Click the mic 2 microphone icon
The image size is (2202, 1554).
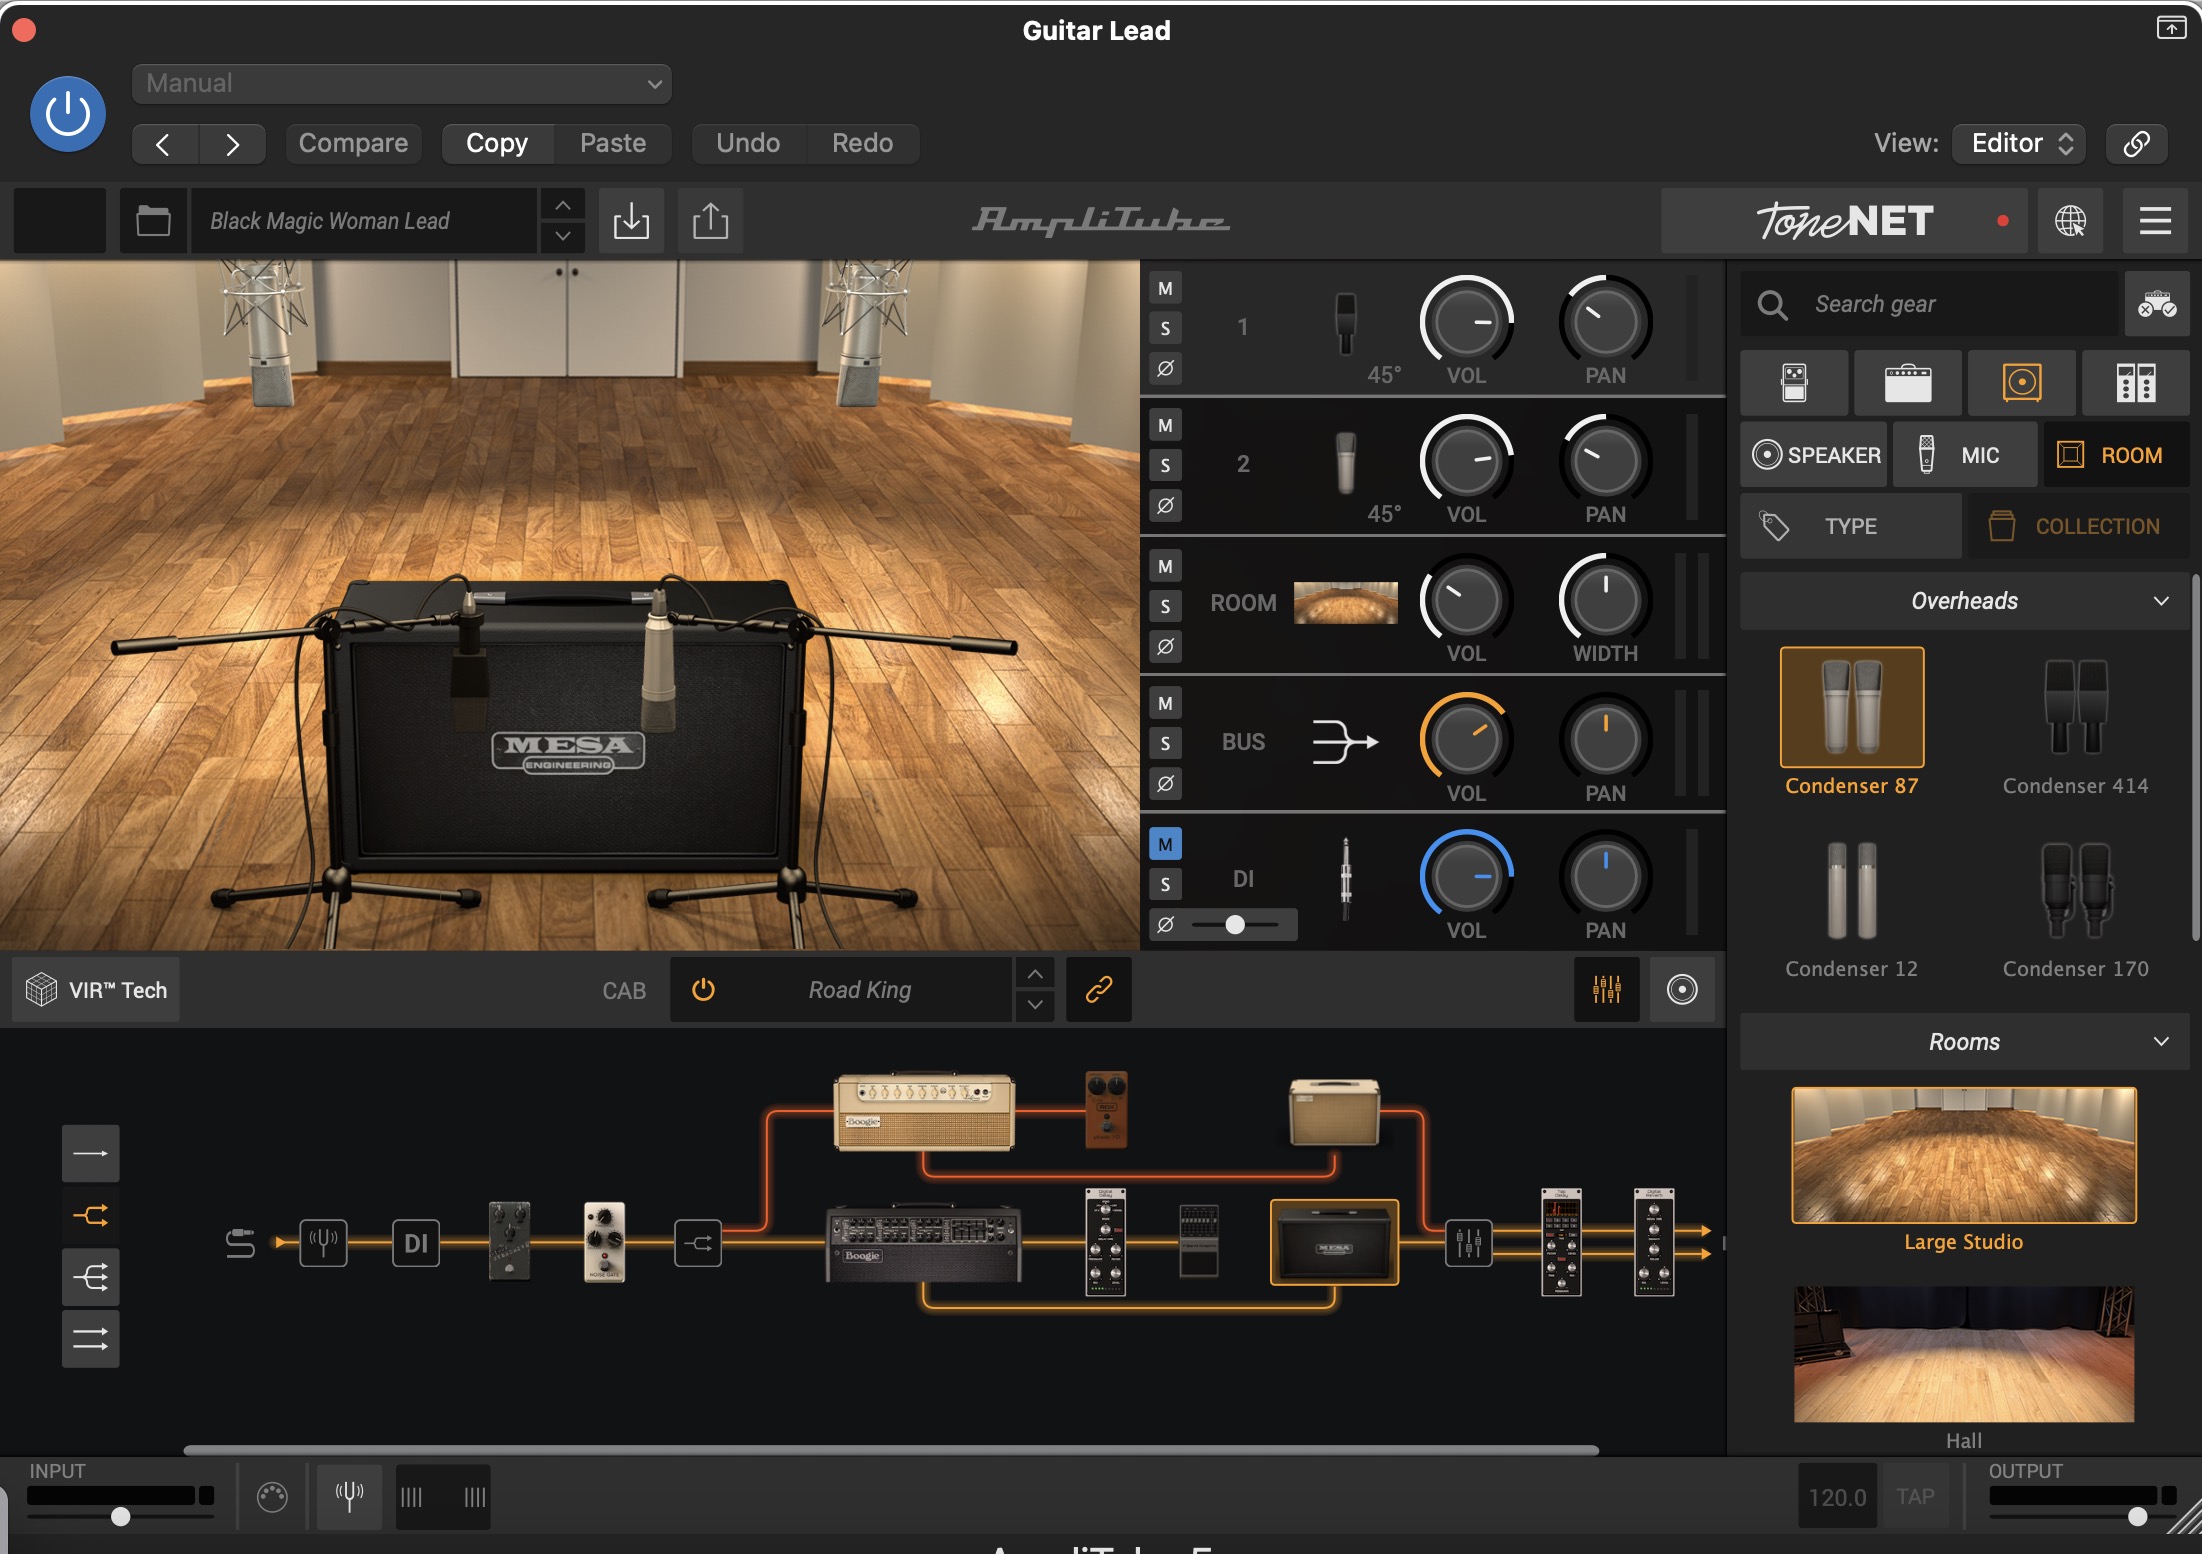click(1346, 462)
